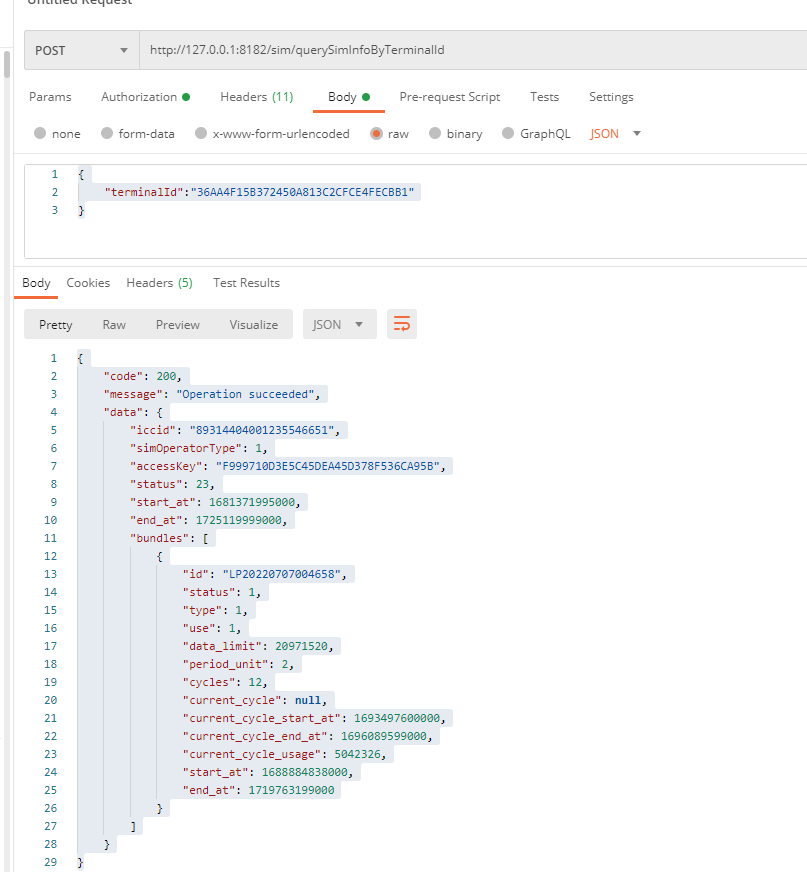Switch response to Preview view
The height and width of the screenshot is (872, 807).
click(x=178, y=325)
